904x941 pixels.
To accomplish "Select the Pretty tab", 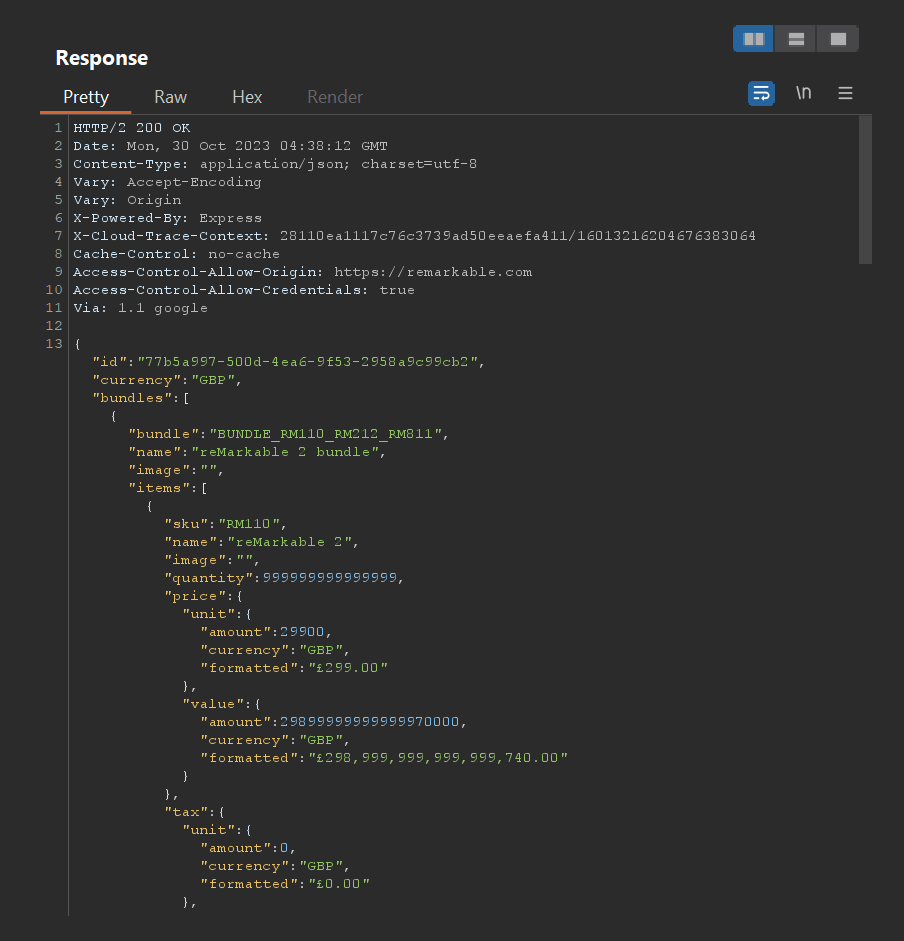I will point(86,97).
